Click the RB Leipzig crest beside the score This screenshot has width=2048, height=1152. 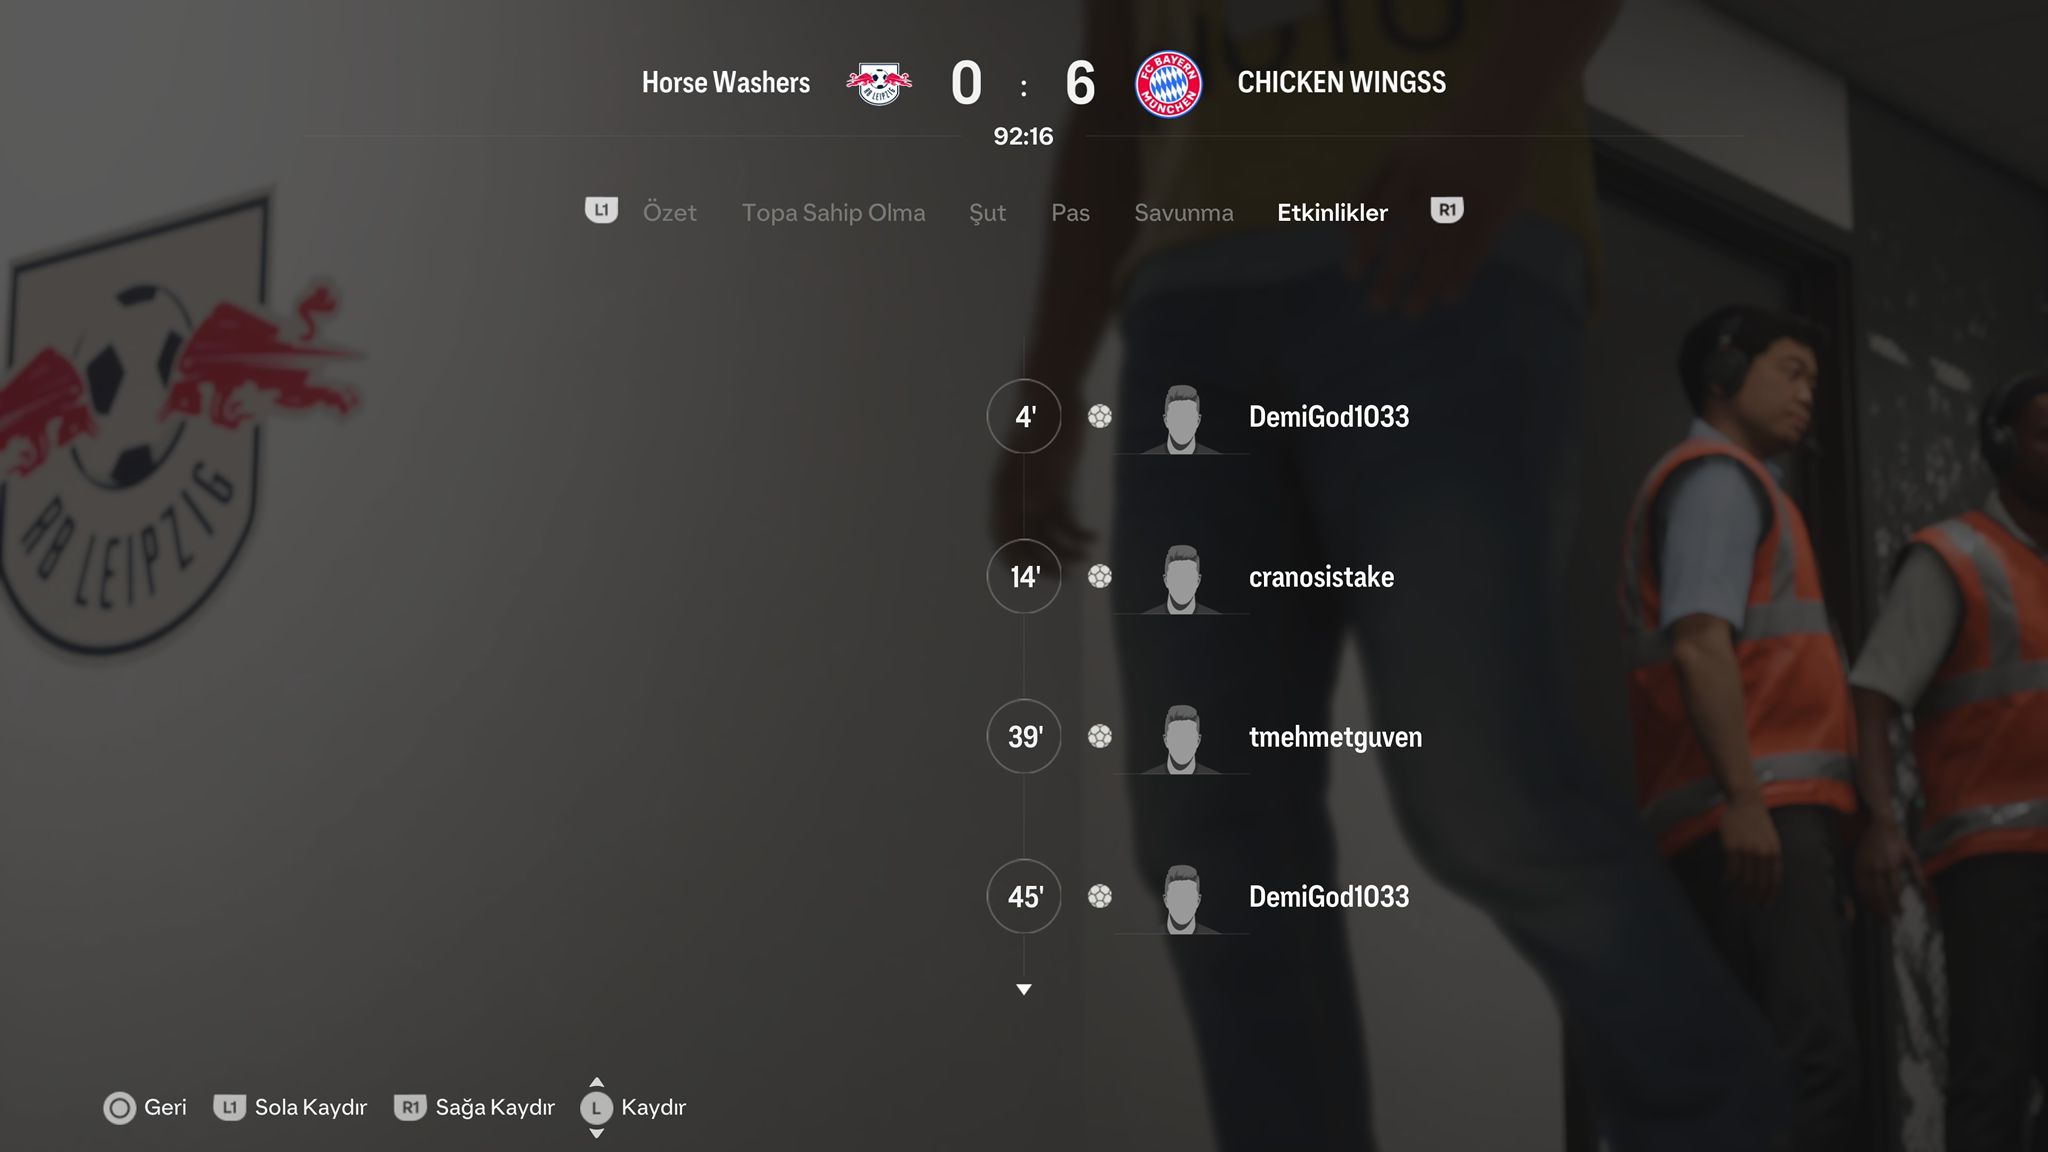(879, 83)
